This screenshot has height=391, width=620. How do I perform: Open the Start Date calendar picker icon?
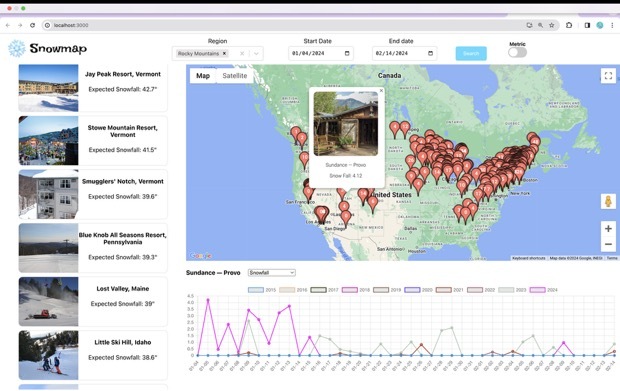[x=347, y=53]
